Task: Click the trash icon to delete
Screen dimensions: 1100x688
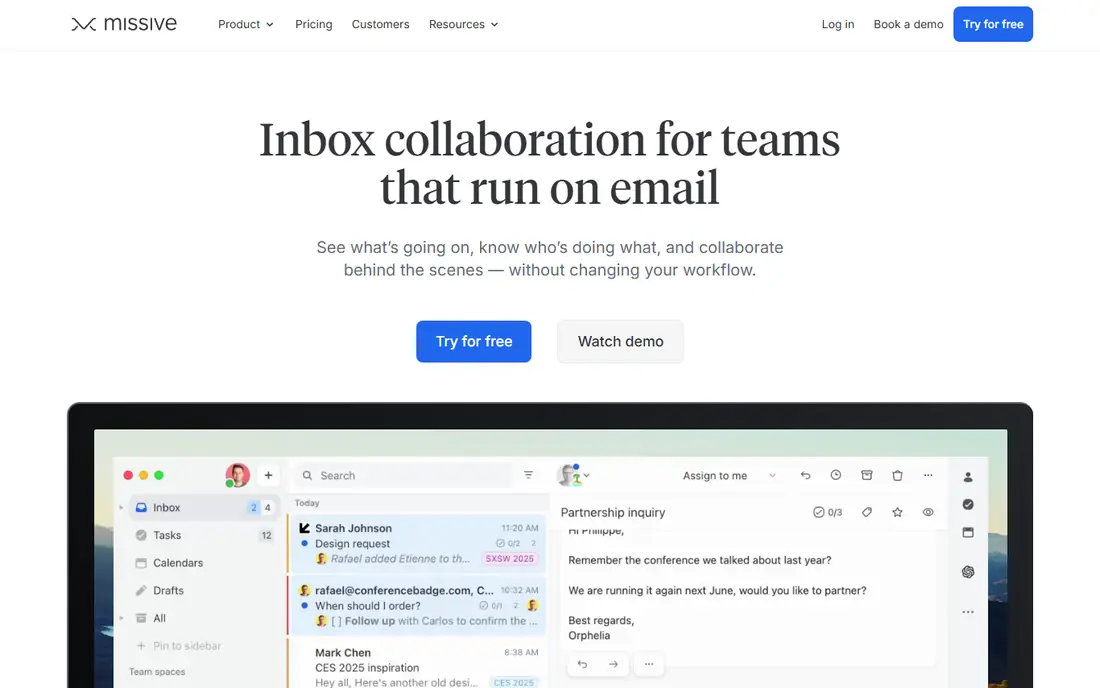Action: pos(897,475)
